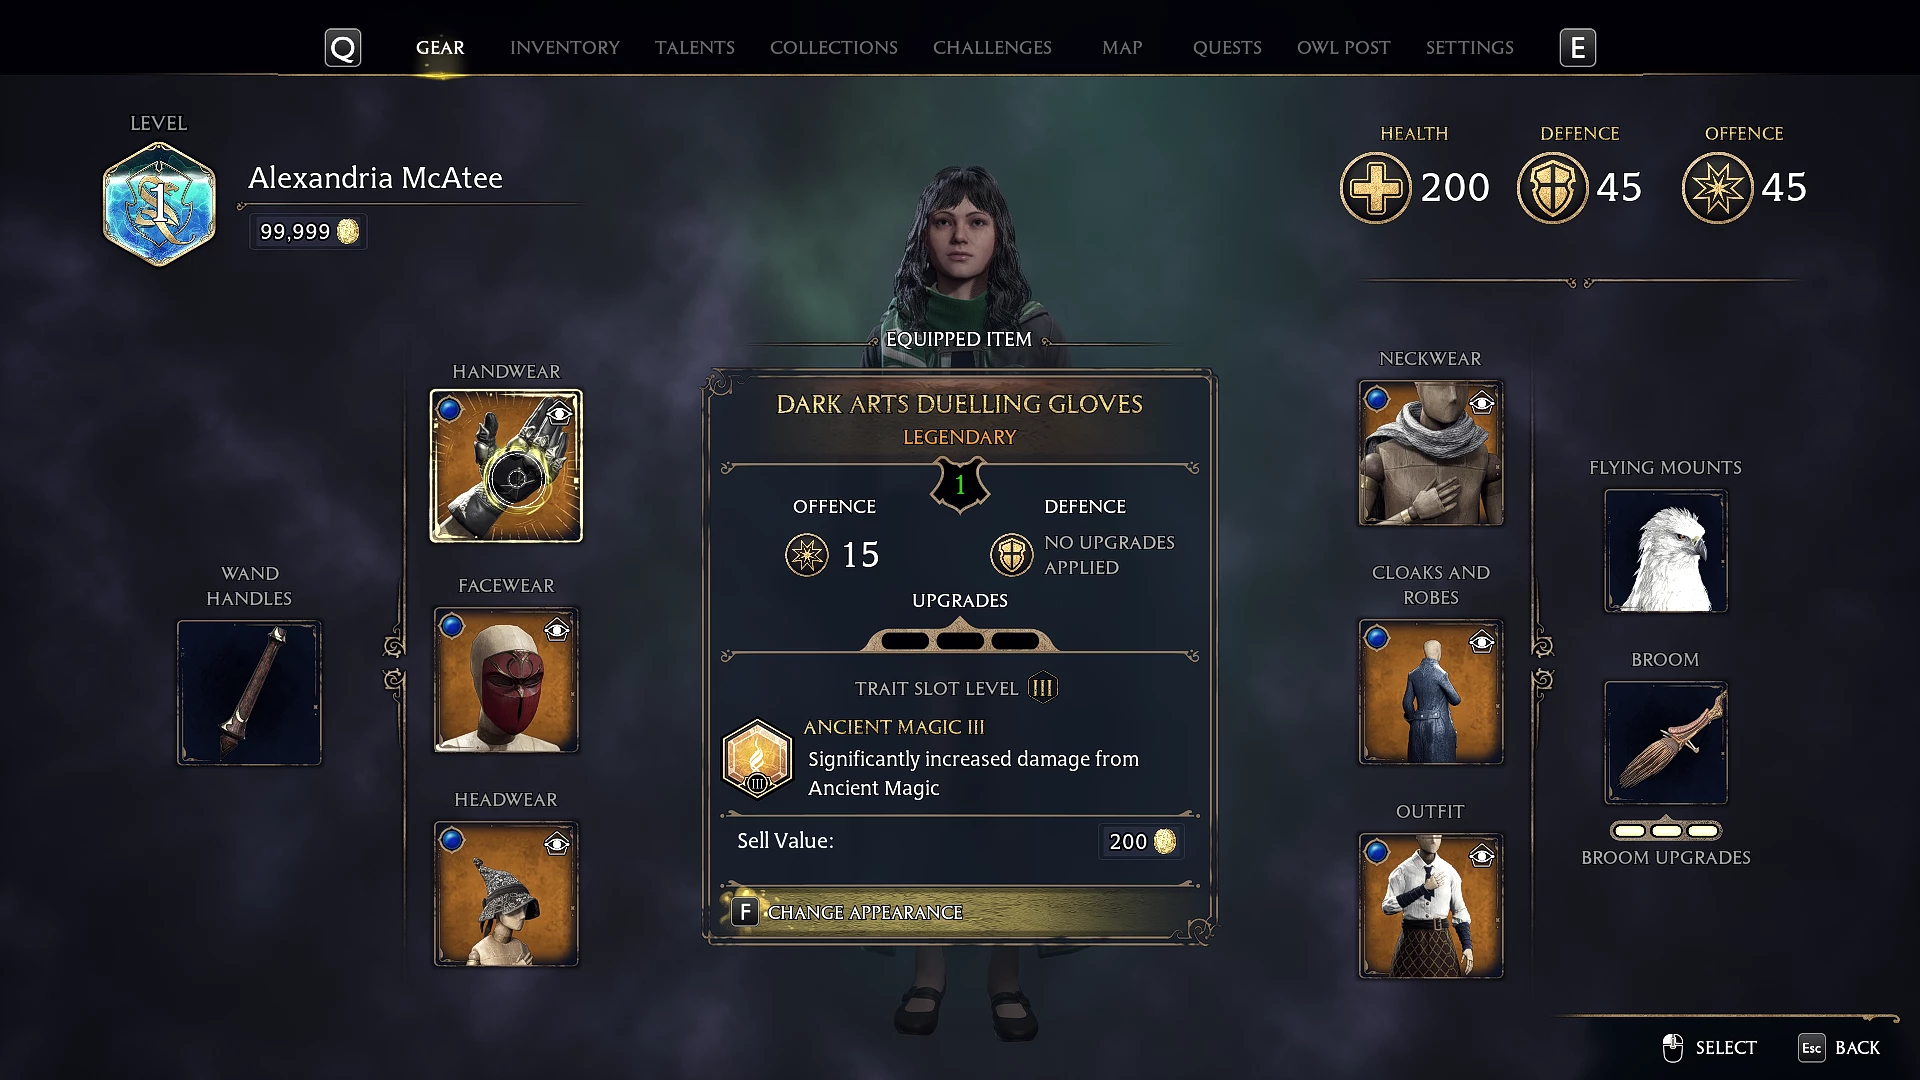Go to the Collections tab
The width and height of the screenshot is (1920, 1080).
[x=834, y=47]
